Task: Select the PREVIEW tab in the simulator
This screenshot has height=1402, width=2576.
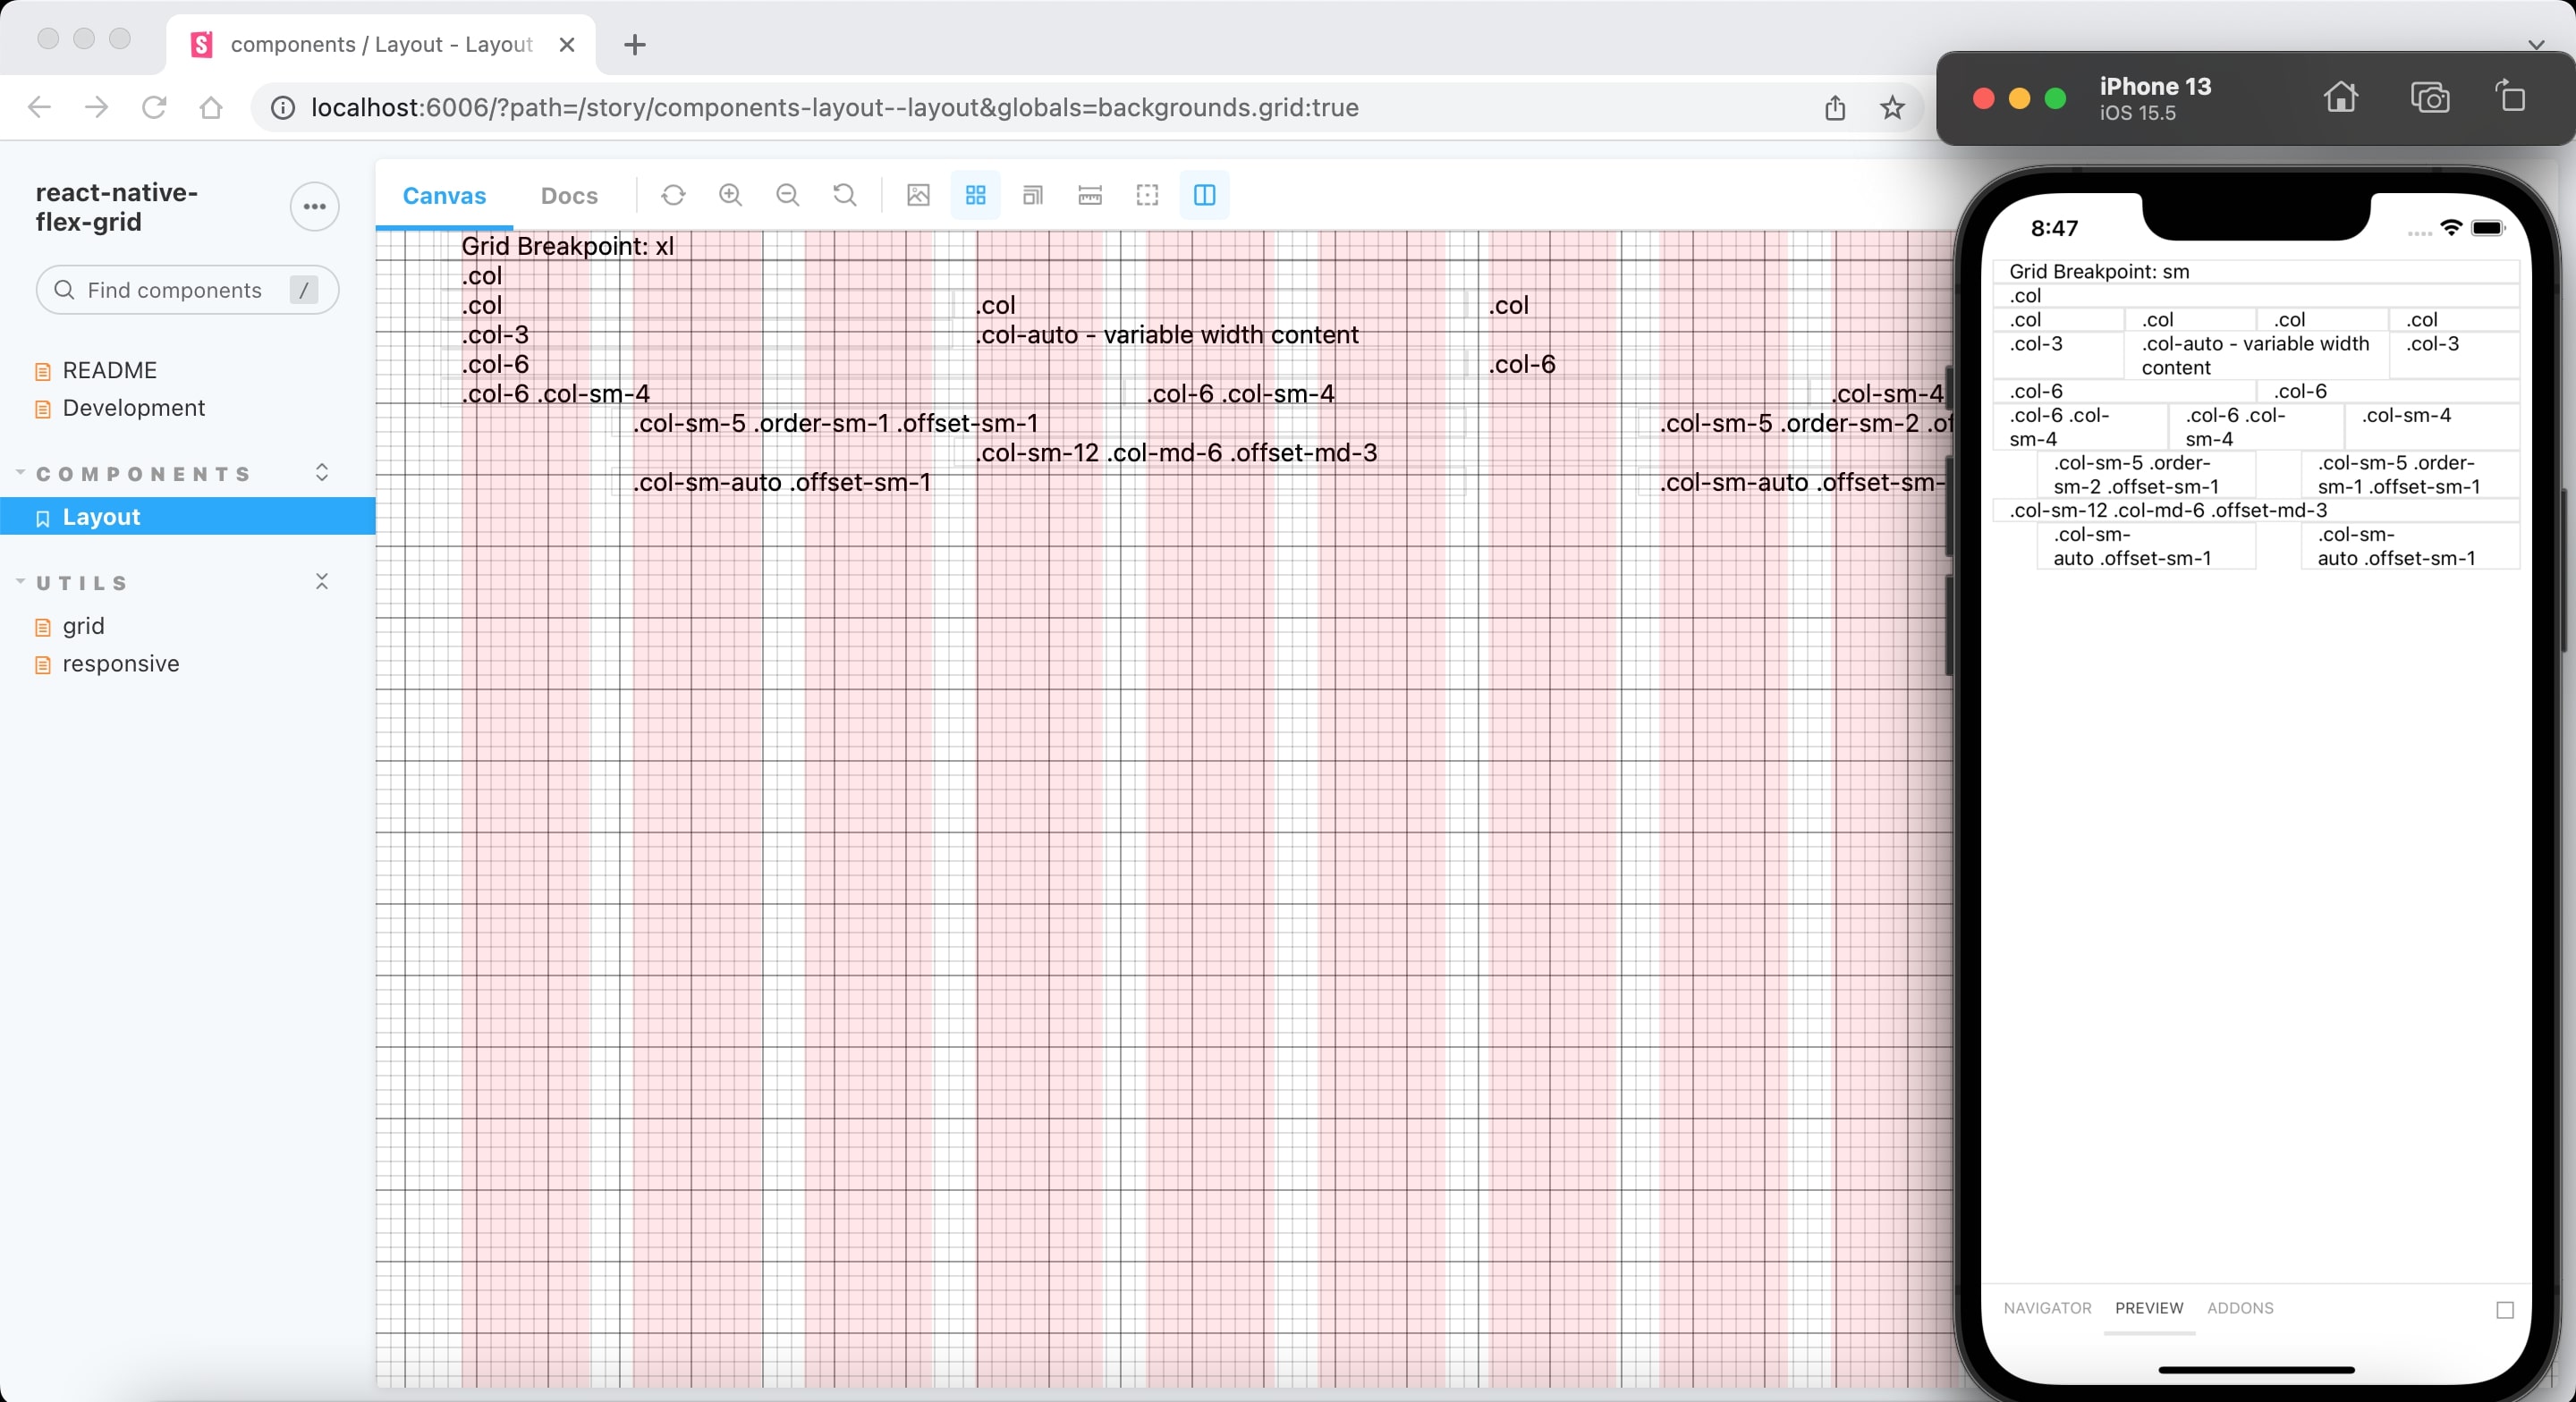Action: 2149,1308
